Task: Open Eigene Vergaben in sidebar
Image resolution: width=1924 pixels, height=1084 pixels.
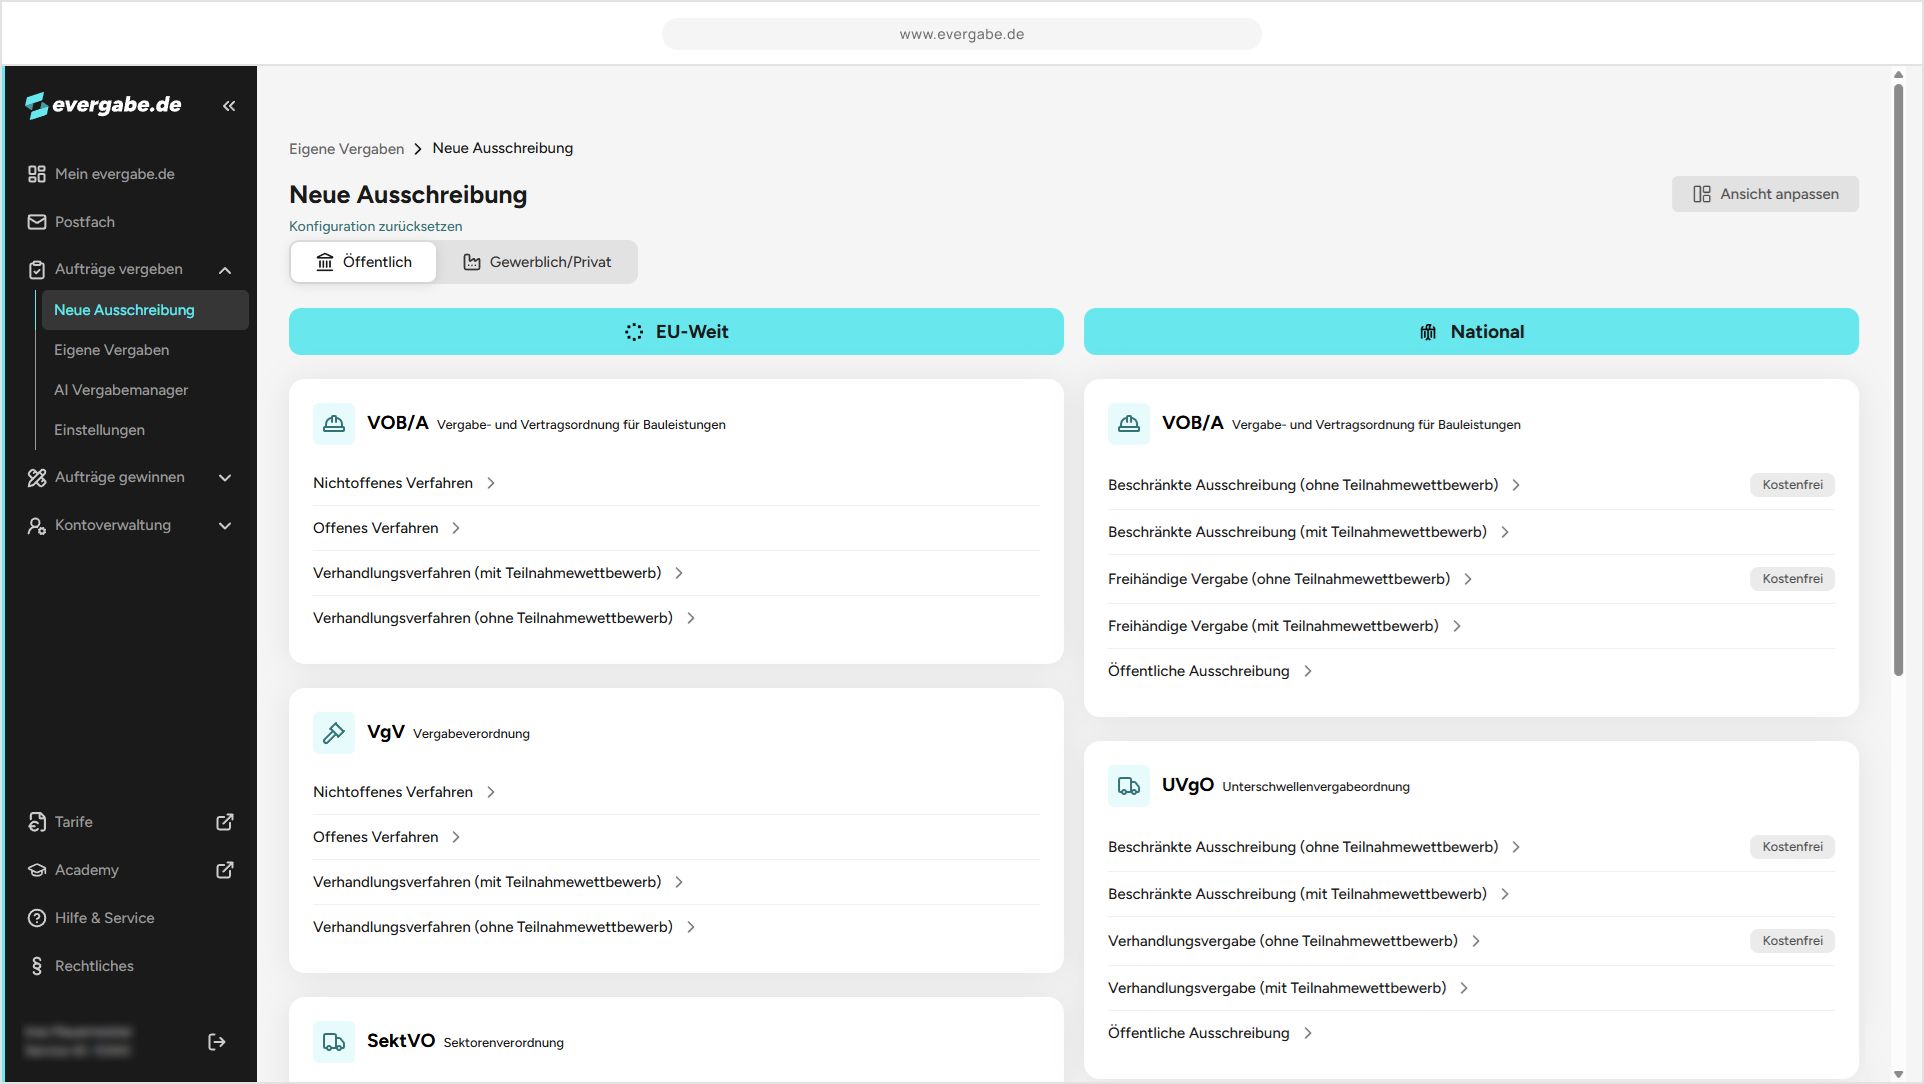Action: point(111,350)
